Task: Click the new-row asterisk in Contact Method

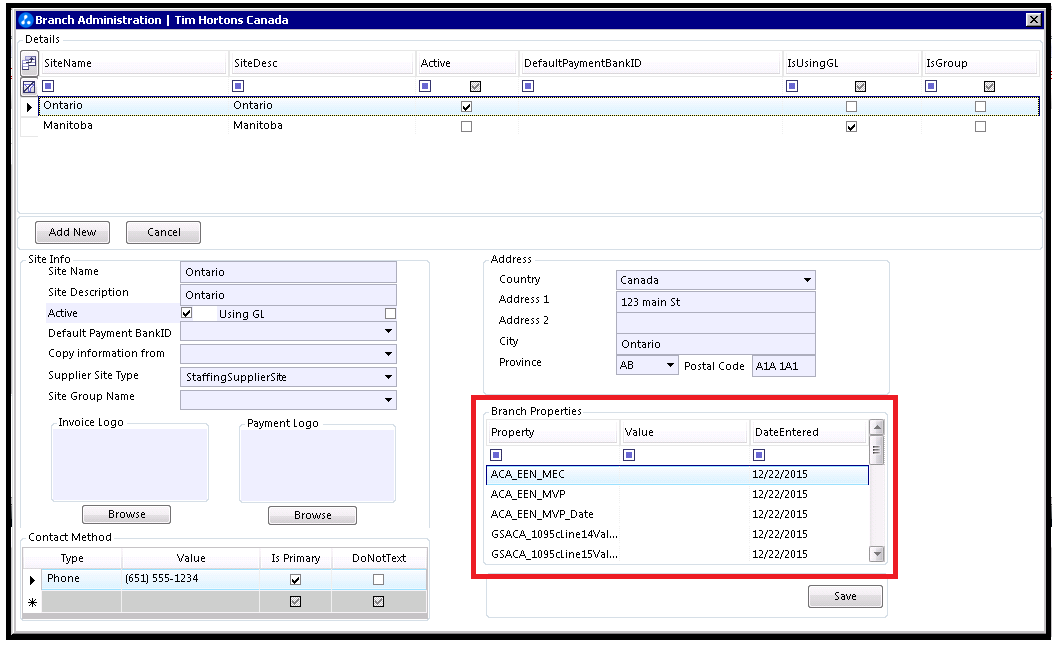Action: [32, 602]
